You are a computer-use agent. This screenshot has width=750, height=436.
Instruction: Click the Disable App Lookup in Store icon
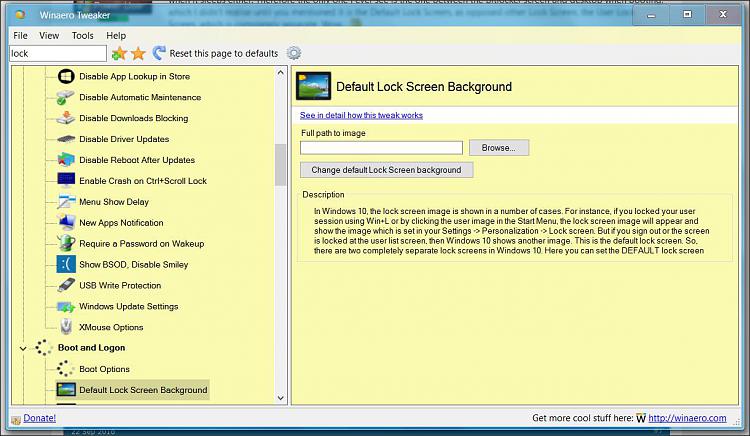(x=66, y=76)
